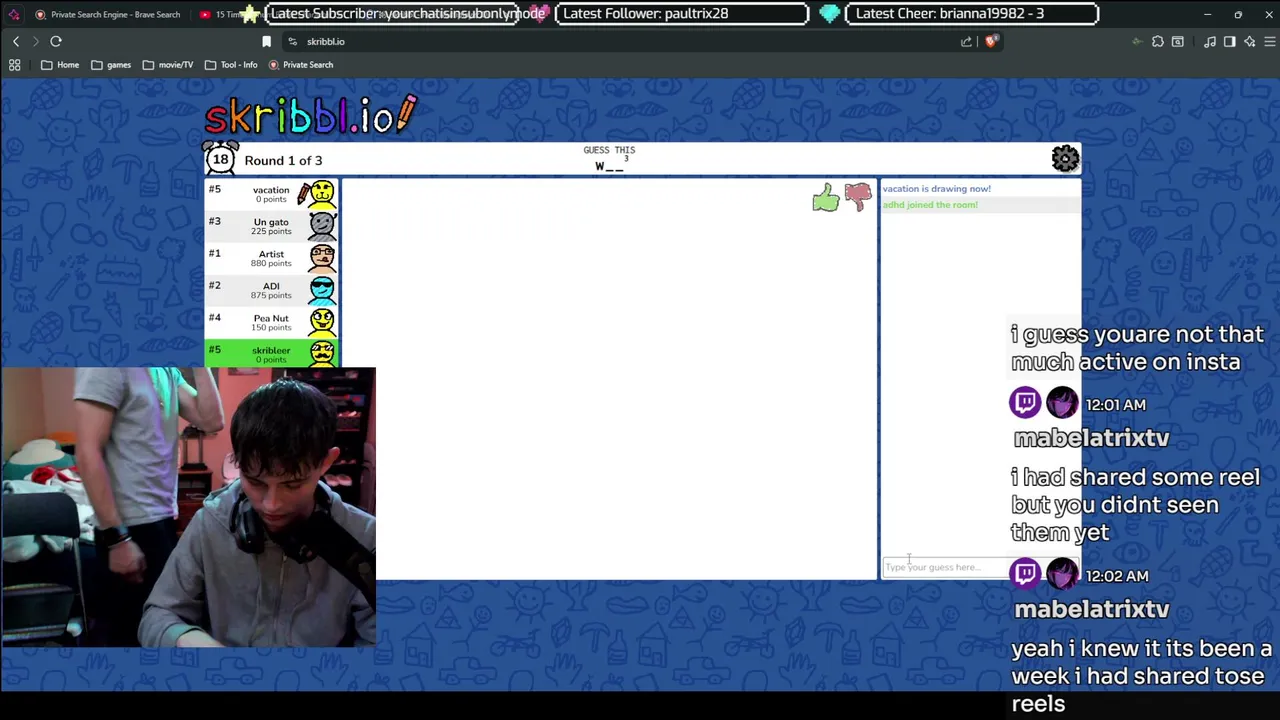Open Tool - Info bookmark folder
The width and height of the screenshot is (1280, 720).
(x=231, y=65)
